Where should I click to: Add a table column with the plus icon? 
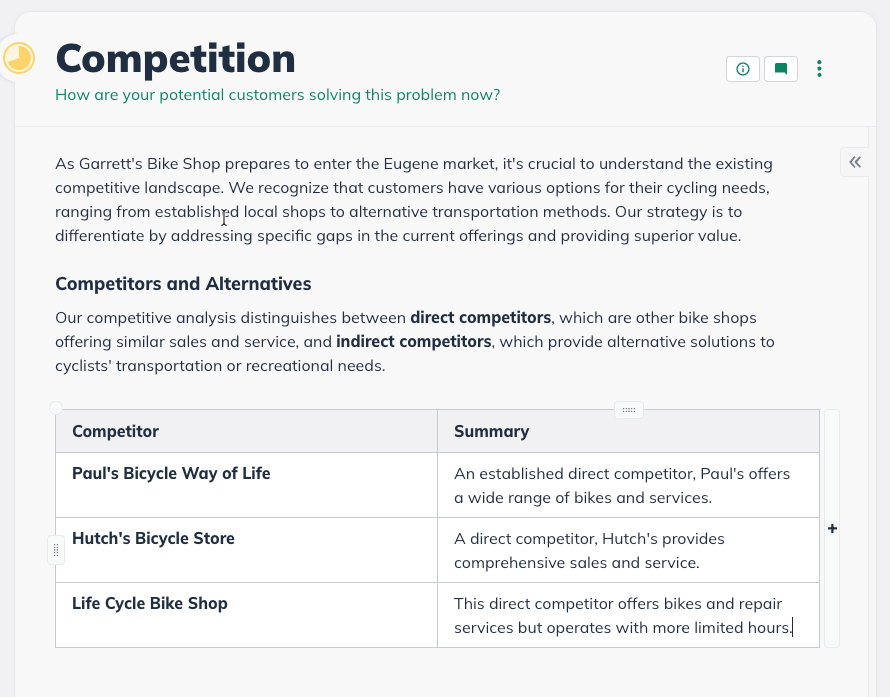coord(831,528)
